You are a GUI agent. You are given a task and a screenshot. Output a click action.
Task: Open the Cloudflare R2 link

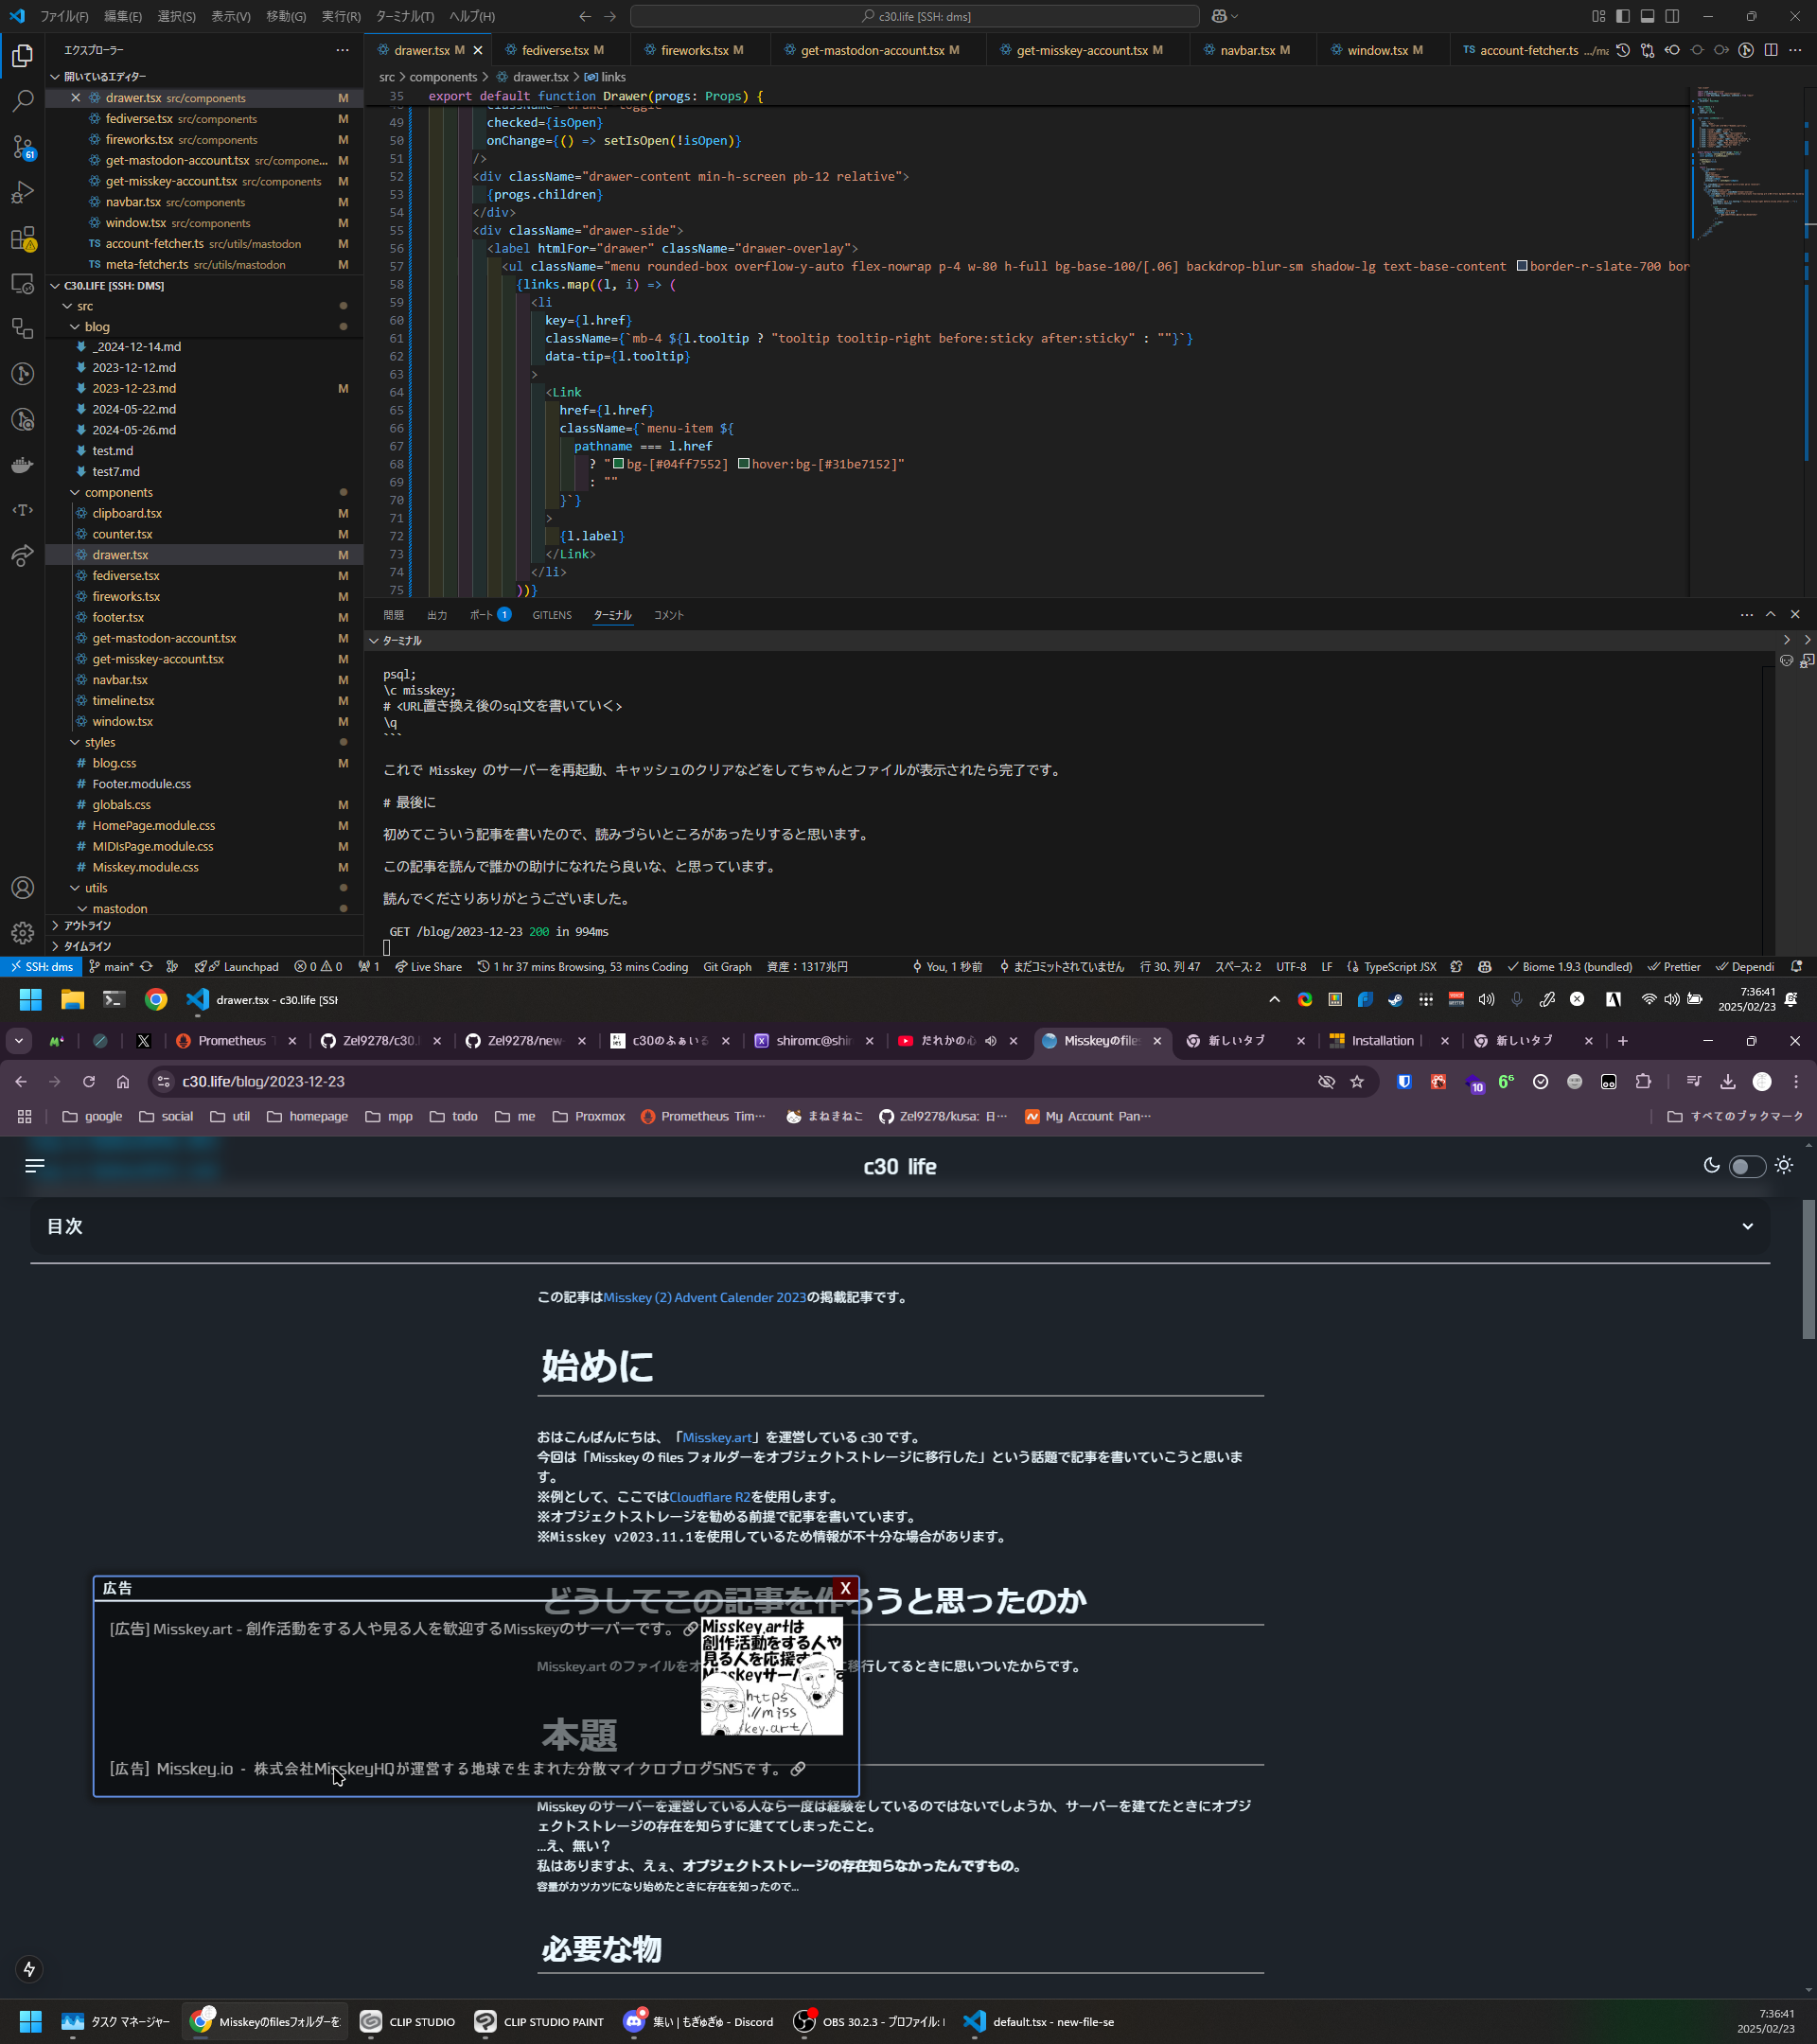709,1497
